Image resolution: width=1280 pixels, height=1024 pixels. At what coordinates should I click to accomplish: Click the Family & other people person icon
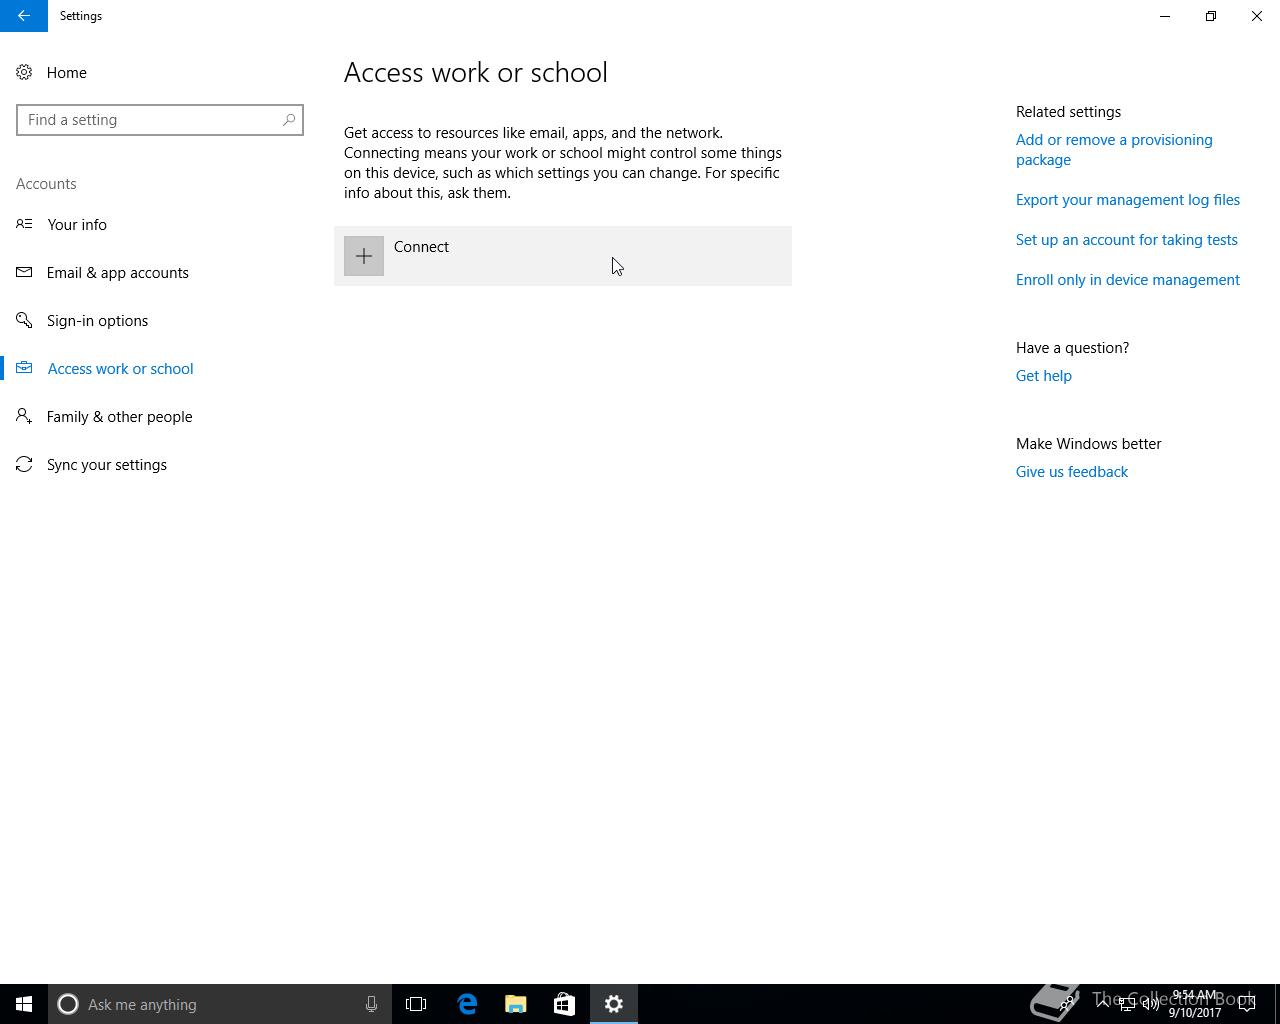(24, 416)
